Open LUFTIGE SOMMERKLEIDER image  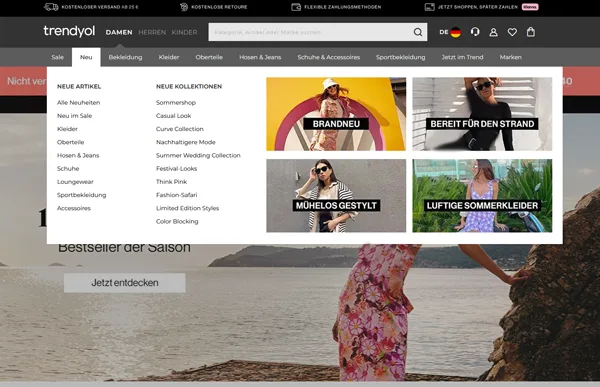click(482, 196)
